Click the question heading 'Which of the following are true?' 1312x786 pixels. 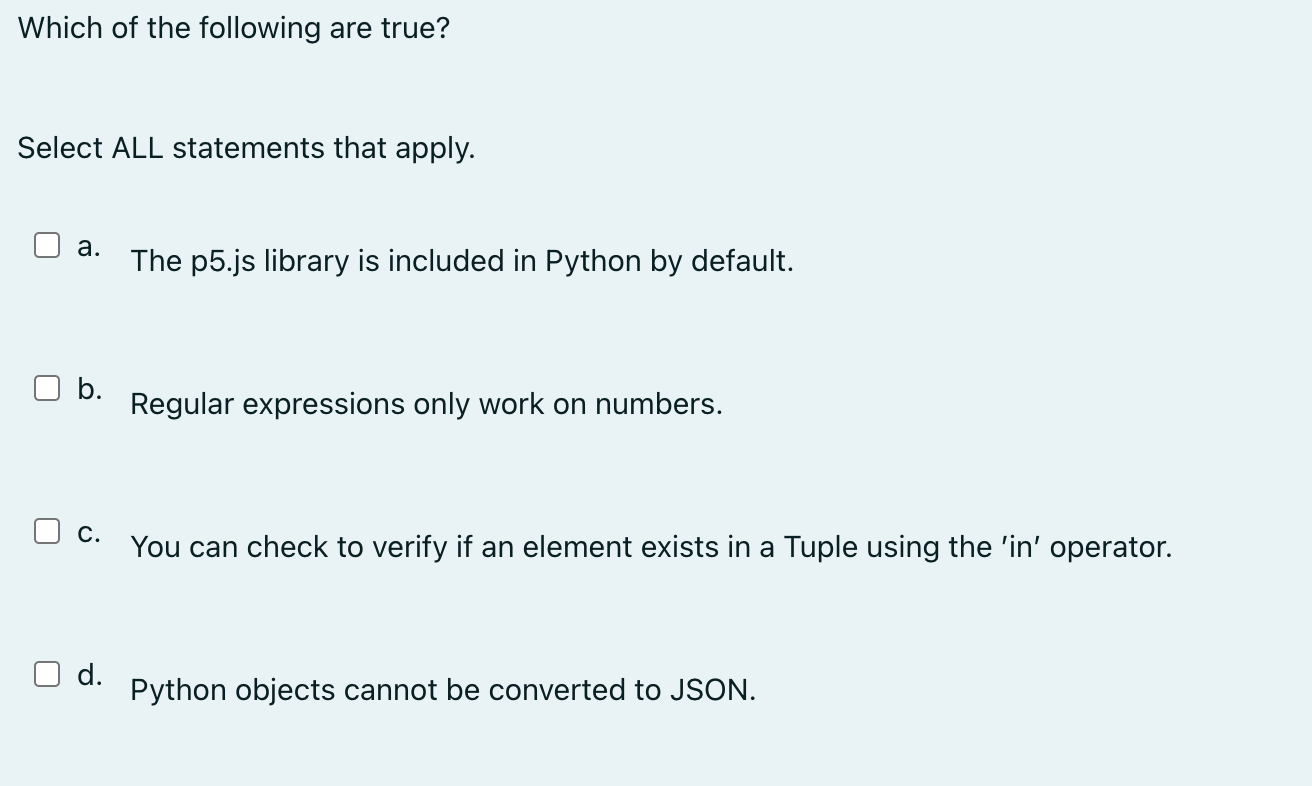point(233,28)
